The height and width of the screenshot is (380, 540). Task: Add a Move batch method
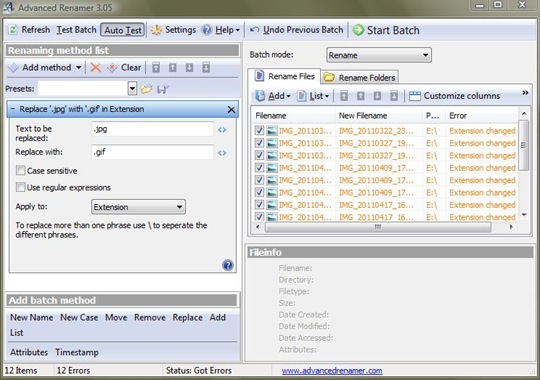(x=116, y=317)
